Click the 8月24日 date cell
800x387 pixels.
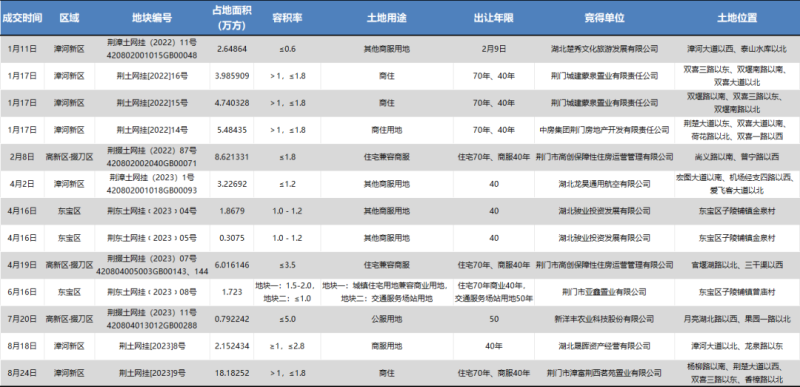[22, 373]
